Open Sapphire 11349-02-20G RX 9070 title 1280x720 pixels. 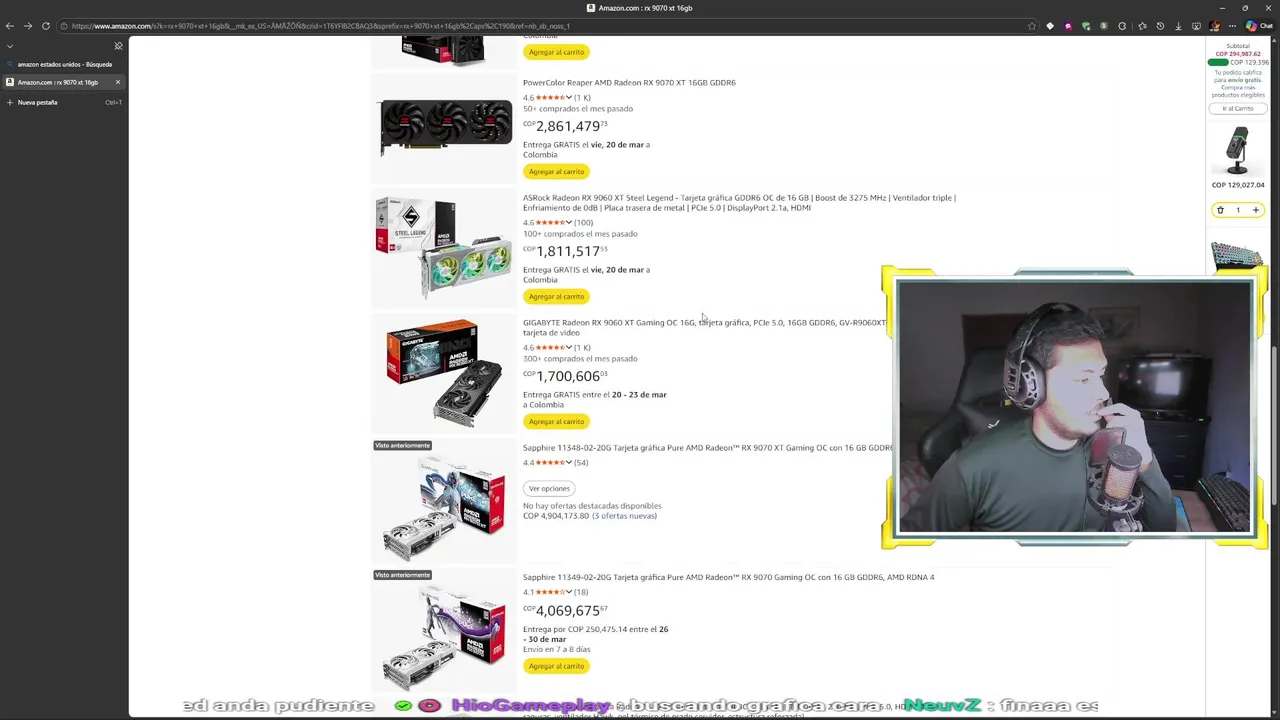pos(728,577)
